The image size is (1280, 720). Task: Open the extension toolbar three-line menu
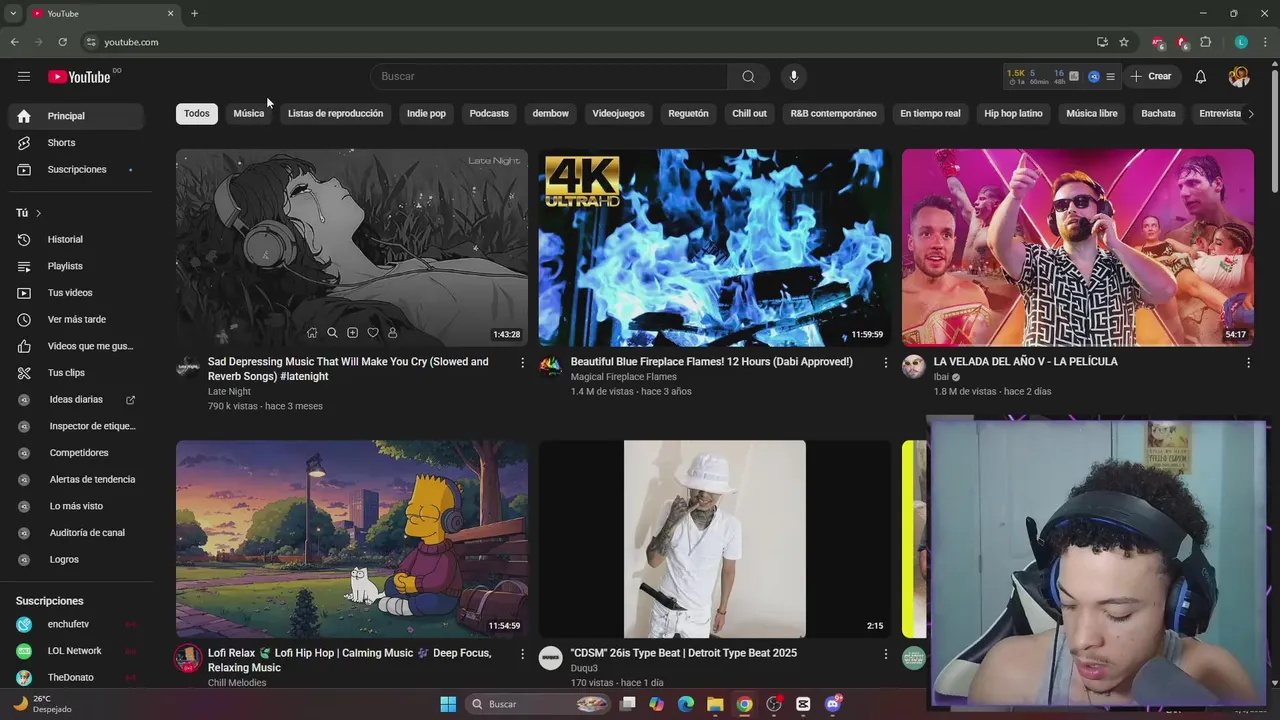click(x=1110, y=76)
